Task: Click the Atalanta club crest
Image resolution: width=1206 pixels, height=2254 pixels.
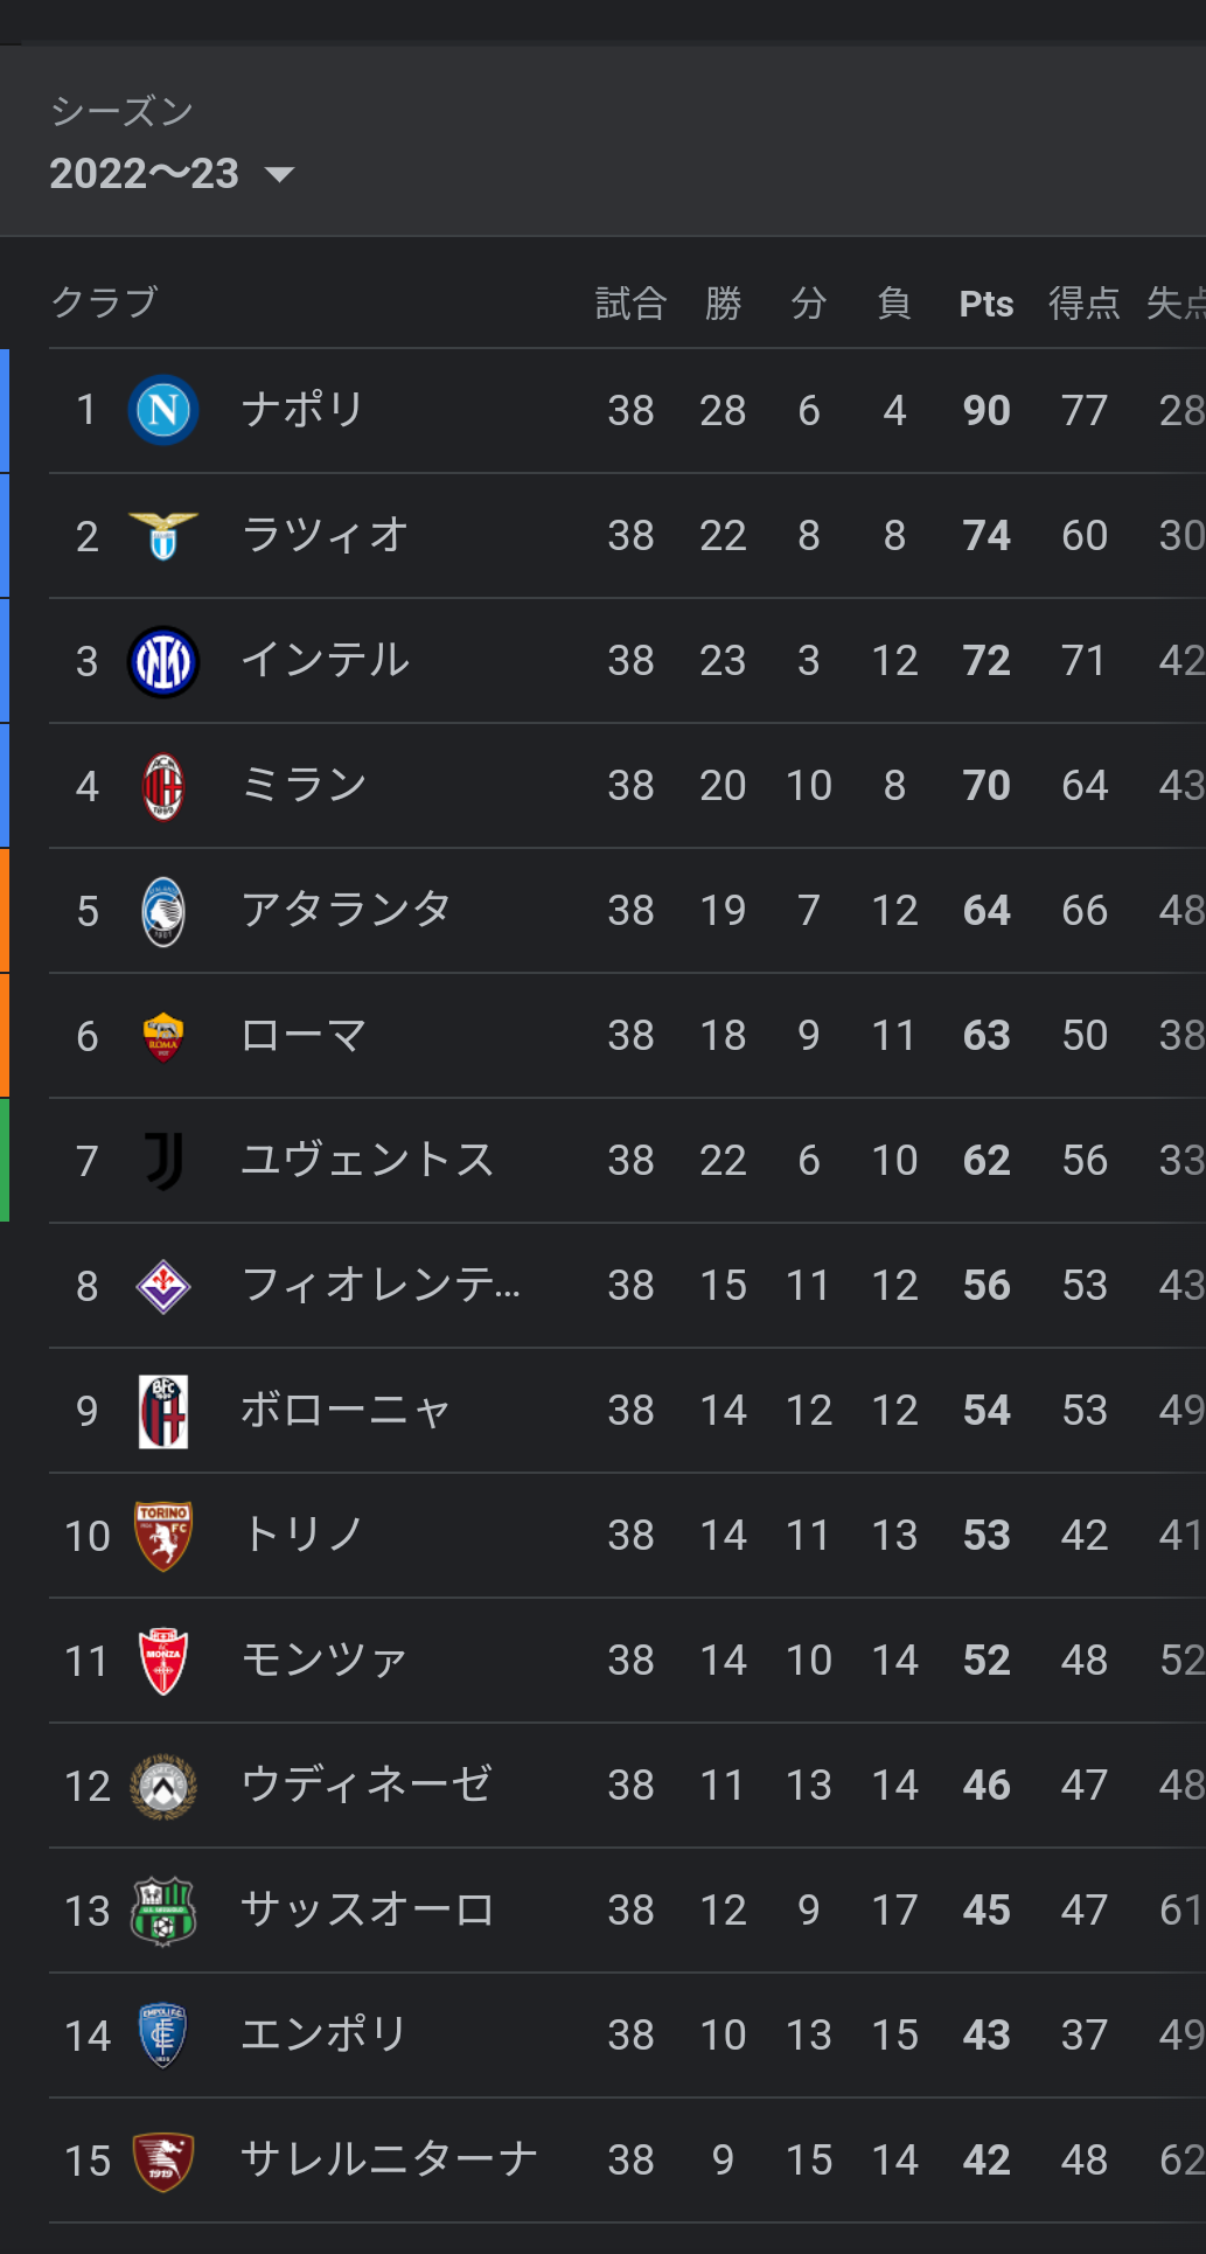Action: (x=163, y=911)
